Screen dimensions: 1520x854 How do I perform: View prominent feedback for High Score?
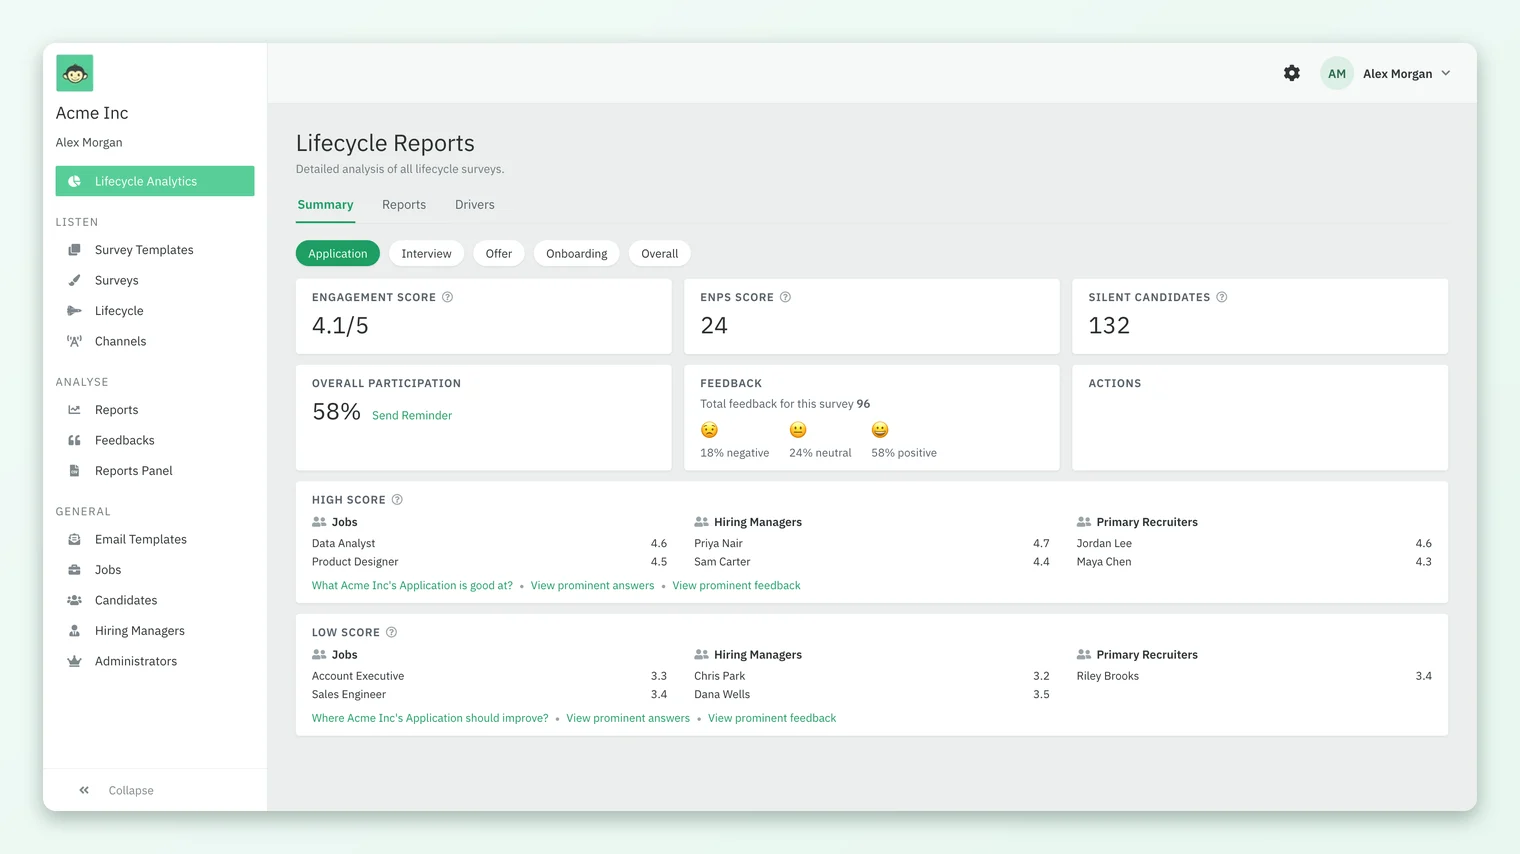736,586
